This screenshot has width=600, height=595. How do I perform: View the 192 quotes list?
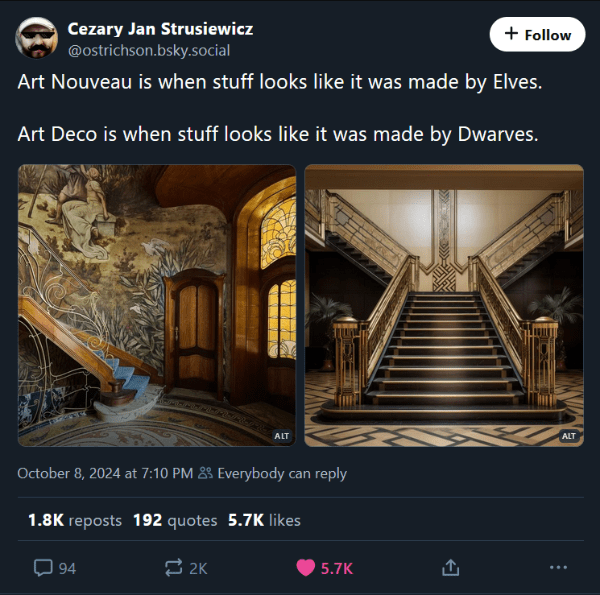175,520
